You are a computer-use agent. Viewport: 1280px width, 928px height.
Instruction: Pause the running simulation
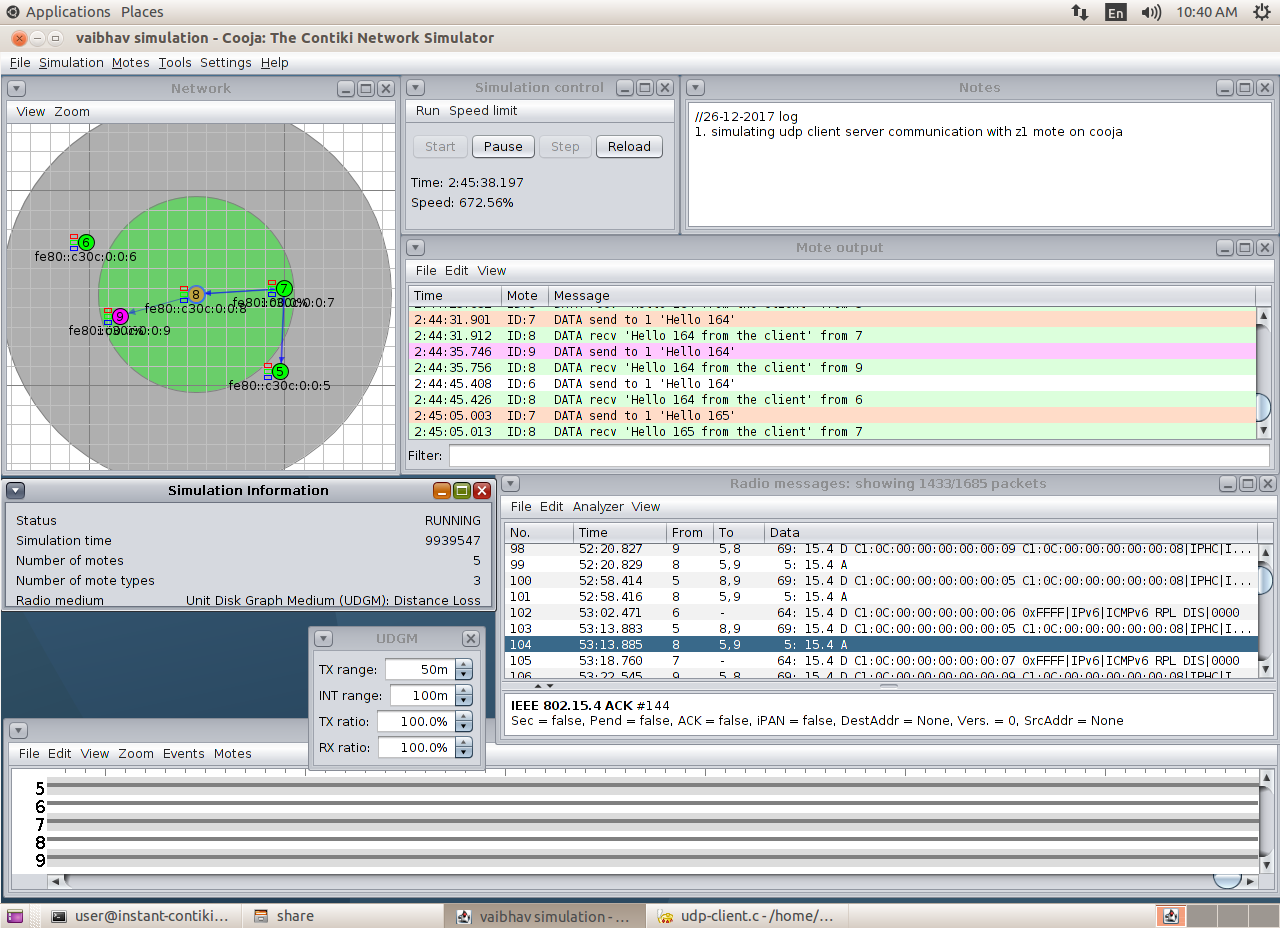pos(503,146)
